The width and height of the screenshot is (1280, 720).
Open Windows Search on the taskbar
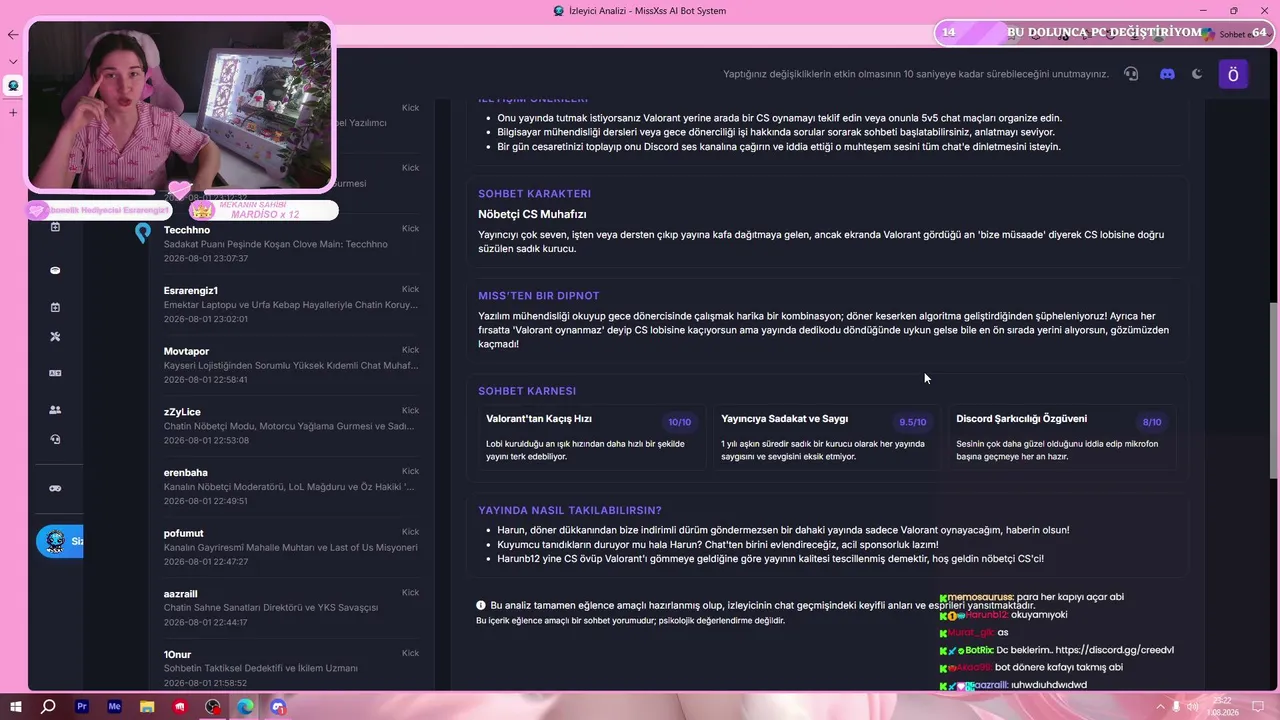tap(48, 707)
